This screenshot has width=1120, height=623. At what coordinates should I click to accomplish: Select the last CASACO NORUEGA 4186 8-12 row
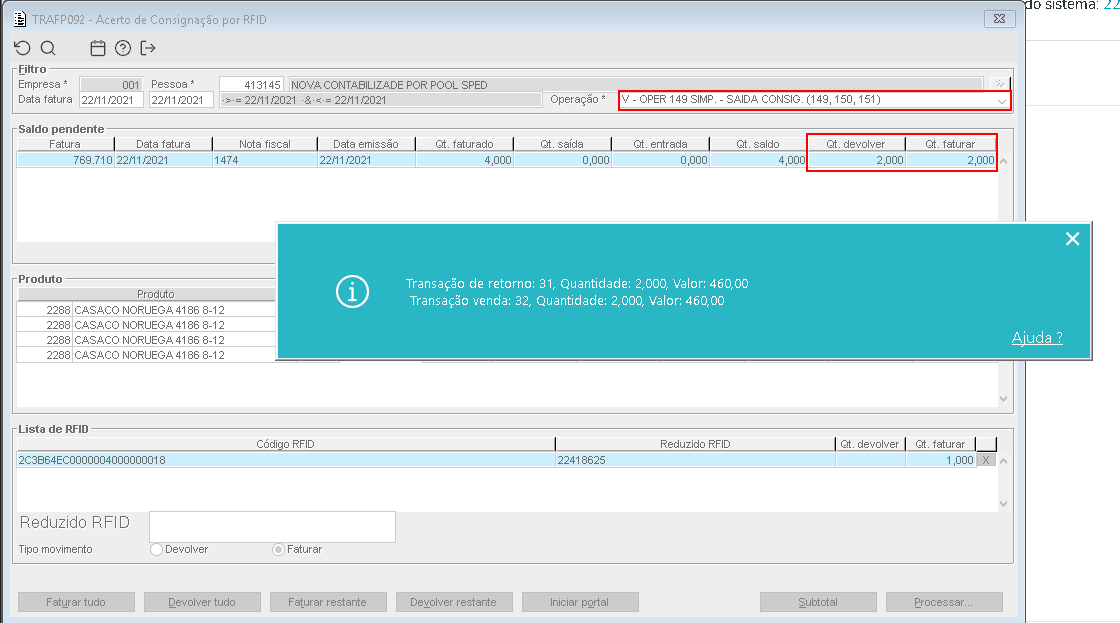146,355
